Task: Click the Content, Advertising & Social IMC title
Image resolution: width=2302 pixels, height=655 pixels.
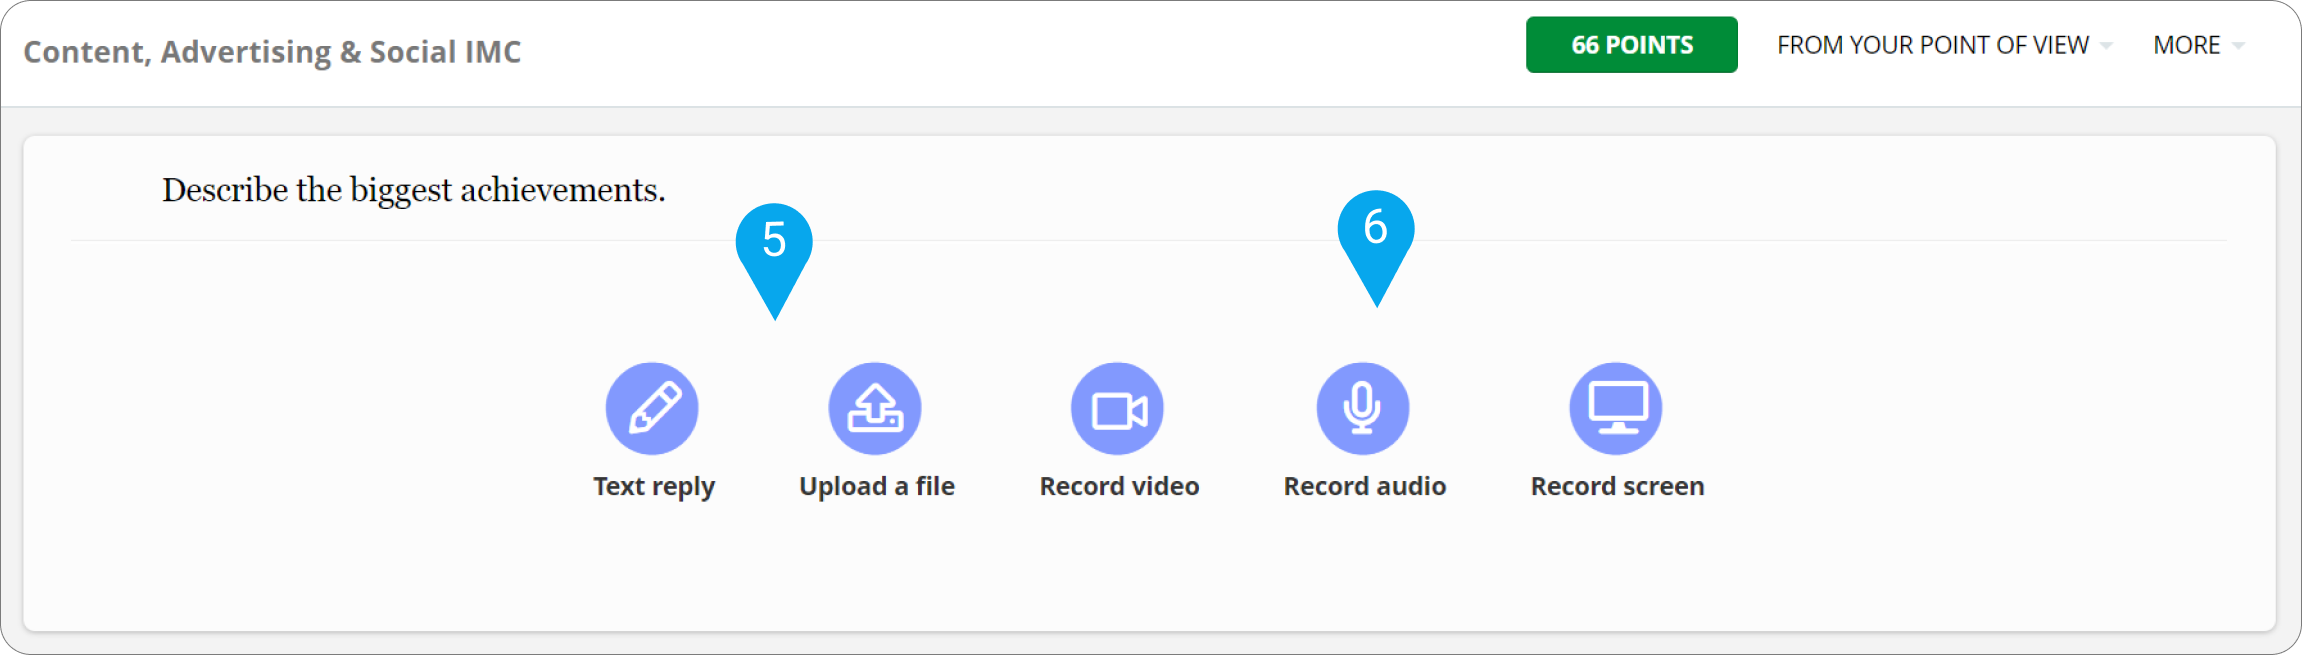Action: tap(272, 52)
